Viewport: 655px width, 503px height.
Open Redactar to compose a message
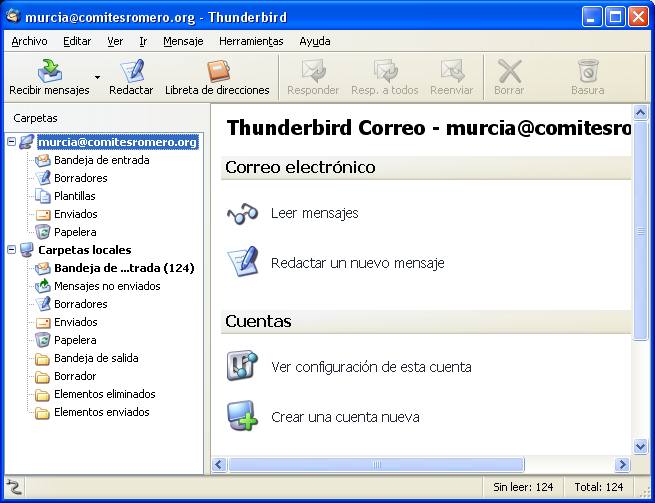click(x=131, y=71)
